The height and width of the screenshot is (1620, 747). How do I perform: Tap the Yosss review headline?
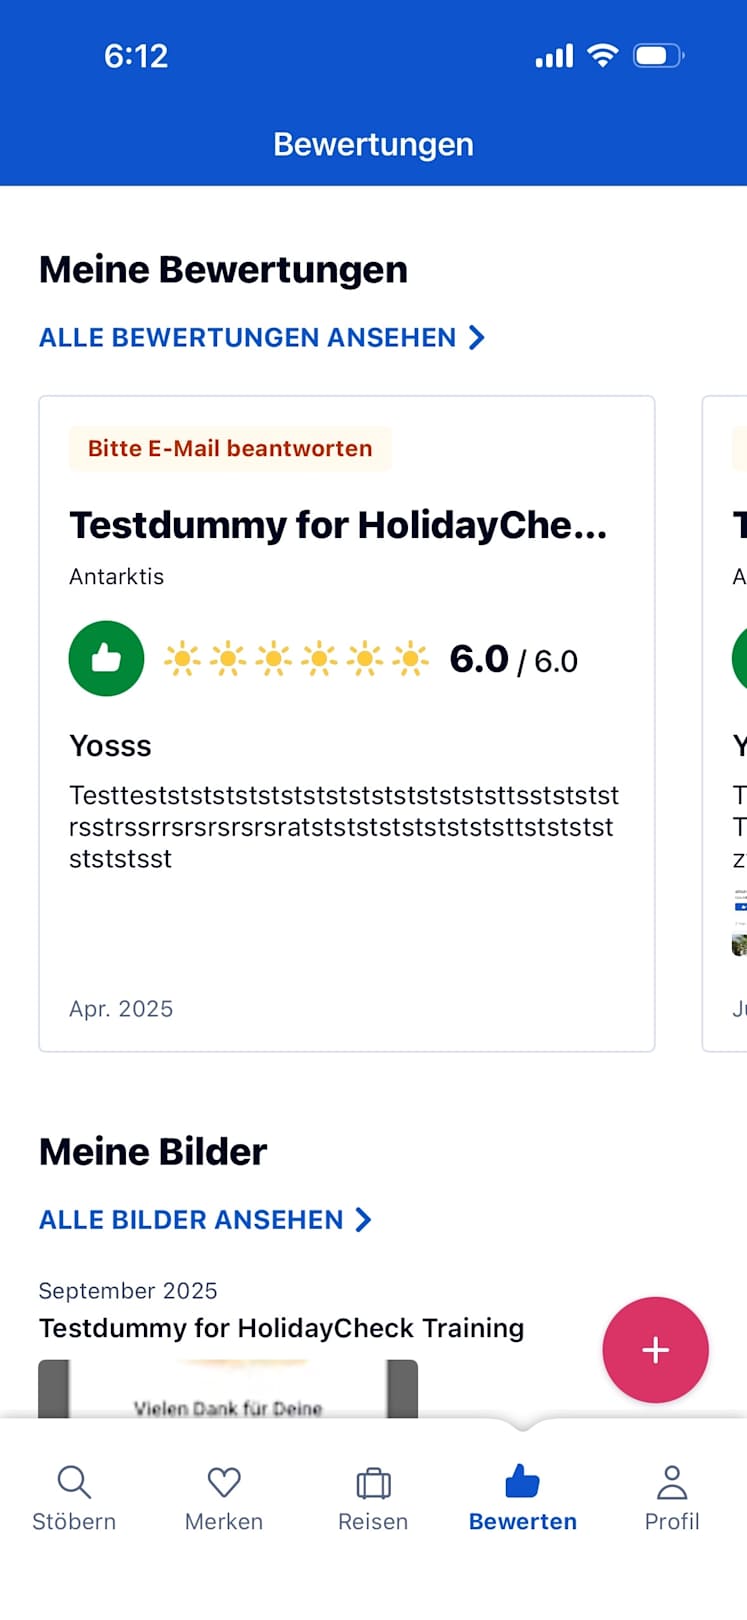point(110,746)
